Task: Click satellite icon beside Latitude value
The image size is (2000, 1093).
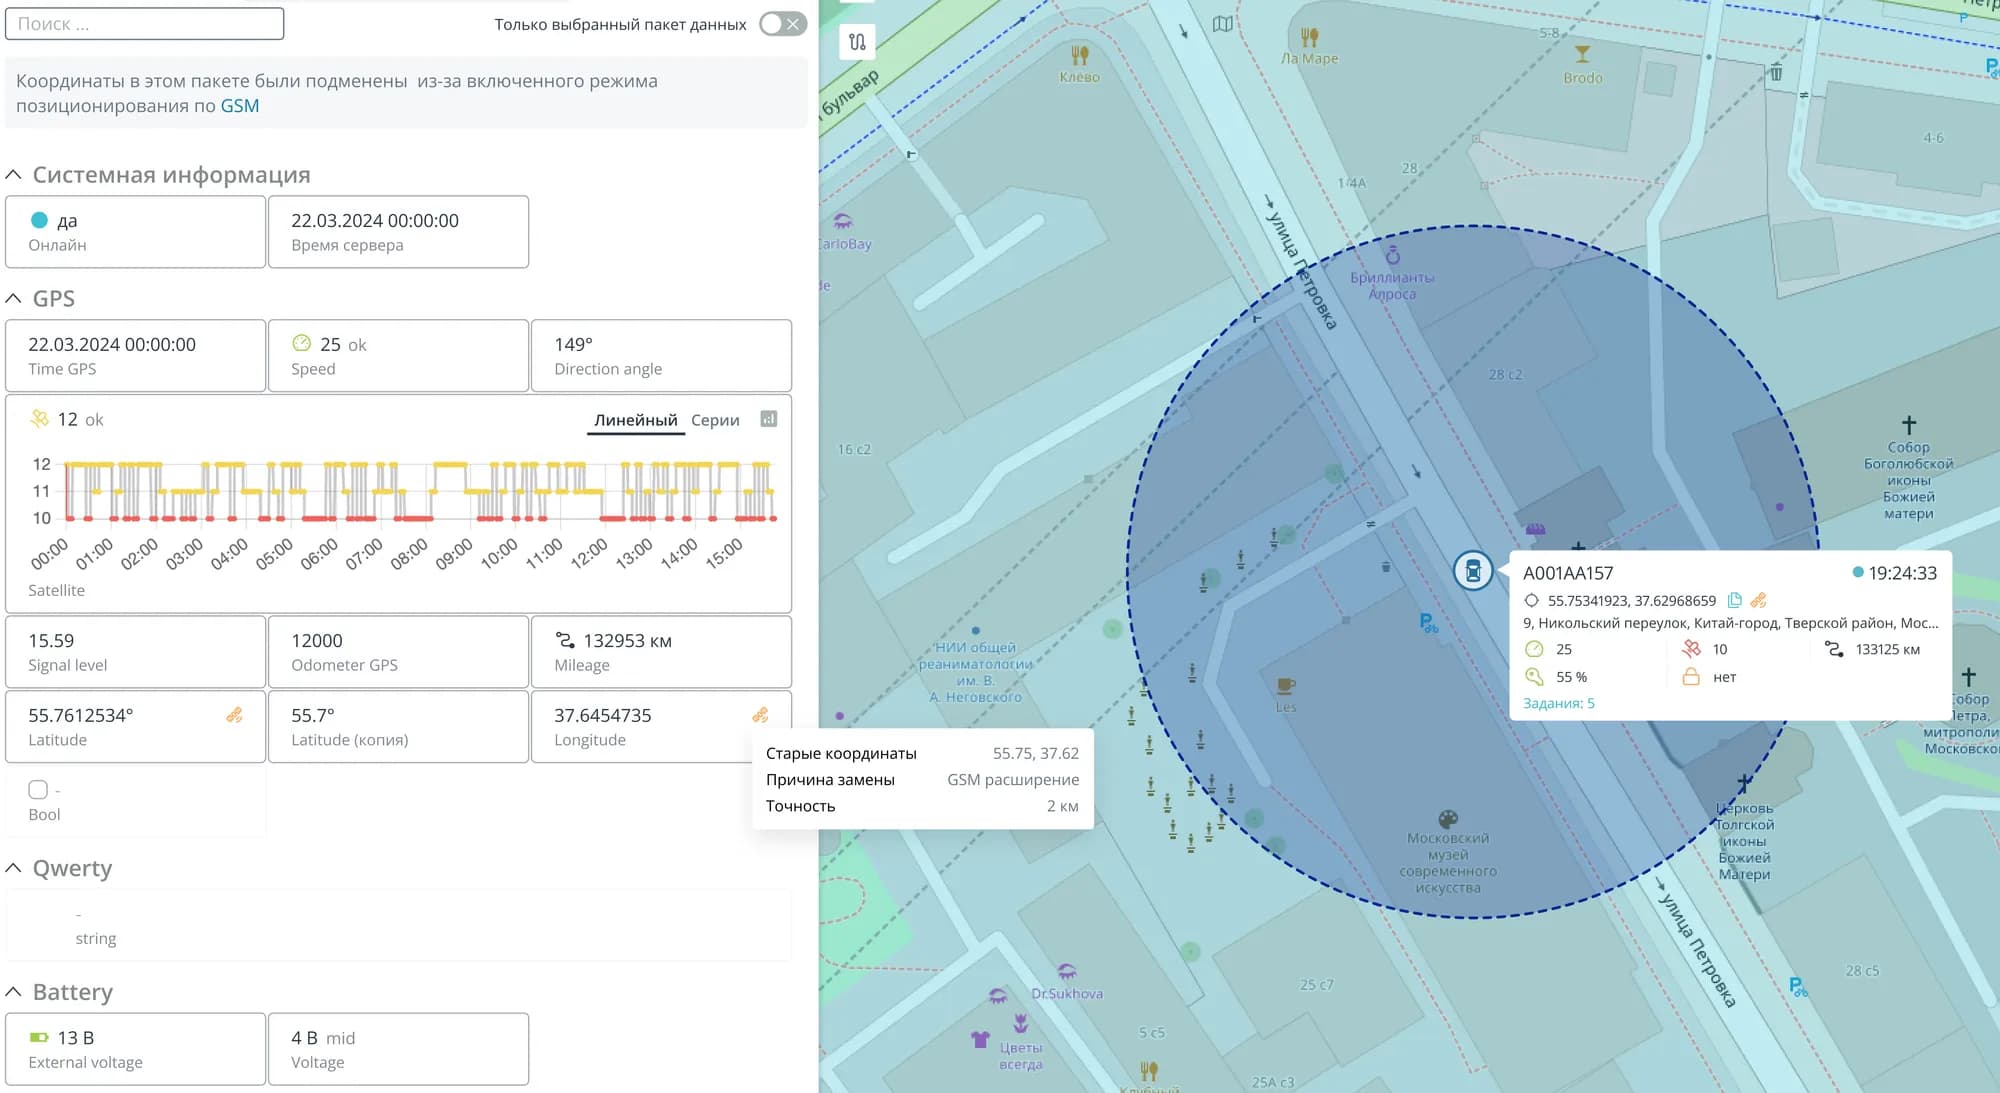Action: 234,715
